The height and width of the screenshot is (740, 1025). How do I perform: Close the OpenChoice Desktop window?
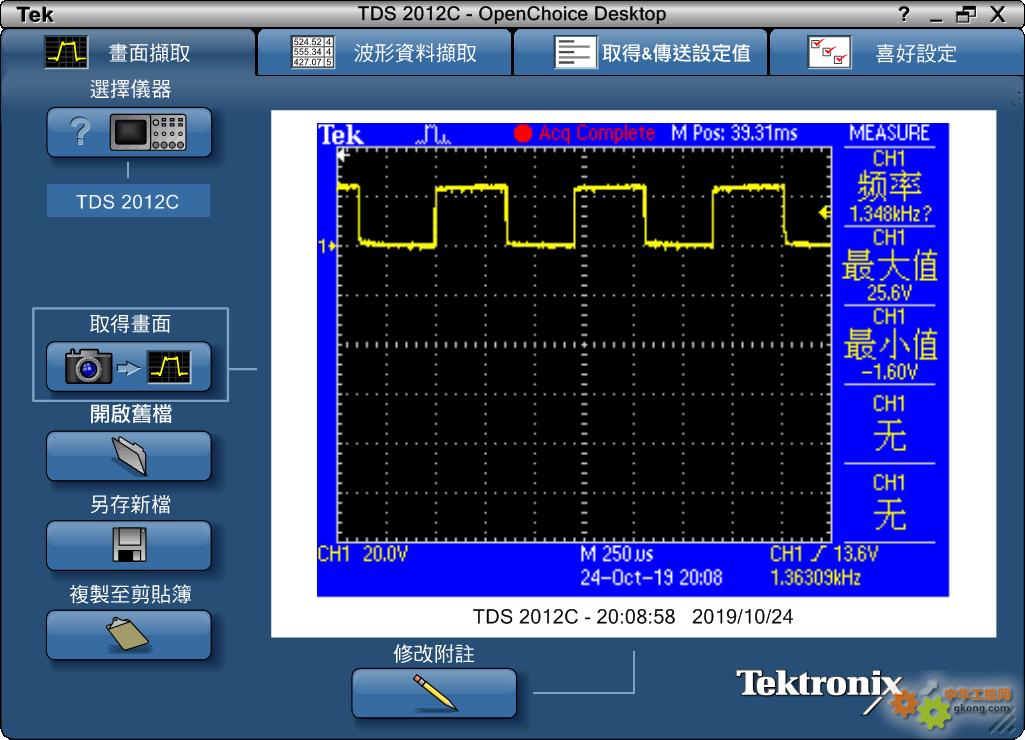tap(998, 14)
